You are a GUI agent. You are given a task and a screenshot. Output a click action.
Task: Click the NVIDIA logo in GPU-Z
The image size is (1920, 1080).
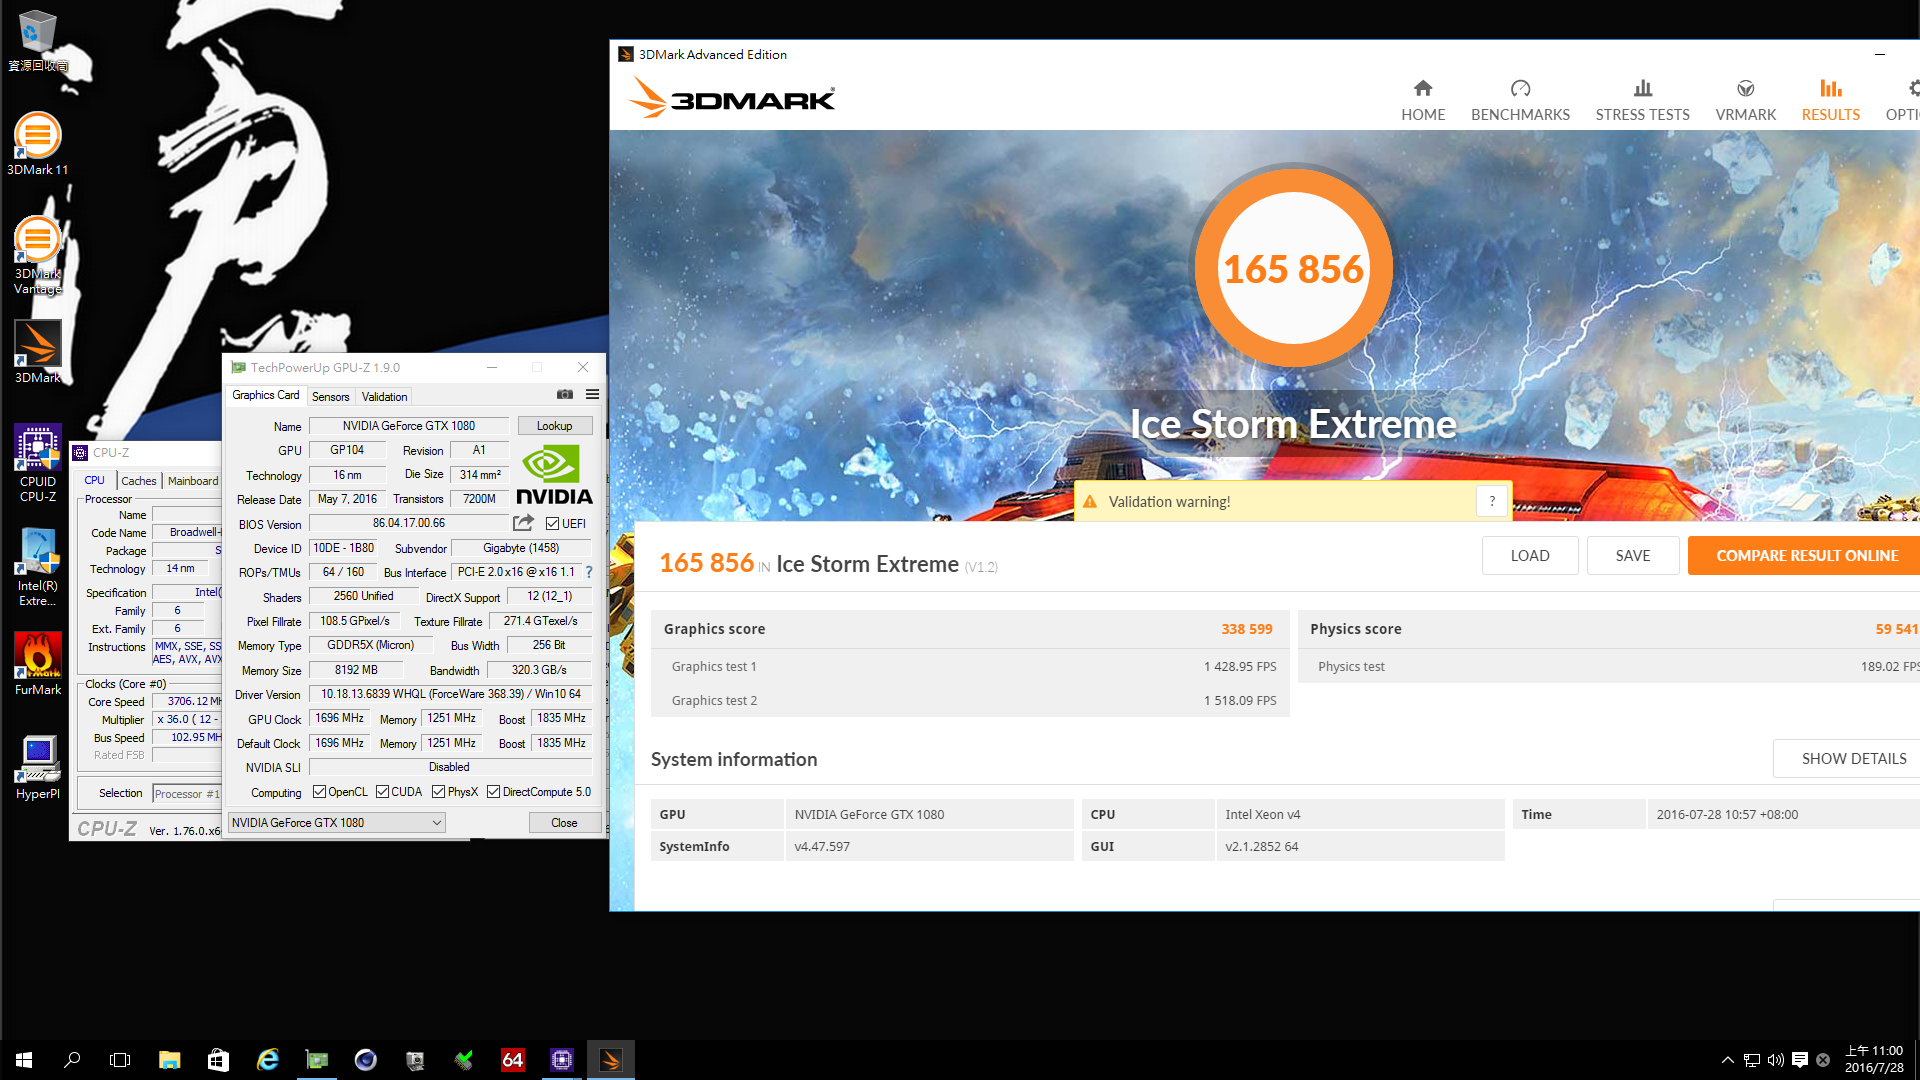tap(554, 474)
